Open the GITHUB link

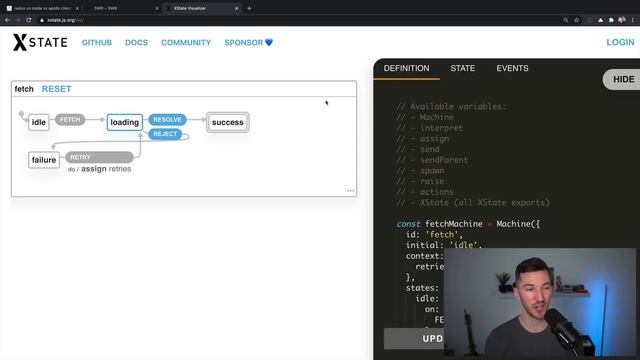click(97, 42)
